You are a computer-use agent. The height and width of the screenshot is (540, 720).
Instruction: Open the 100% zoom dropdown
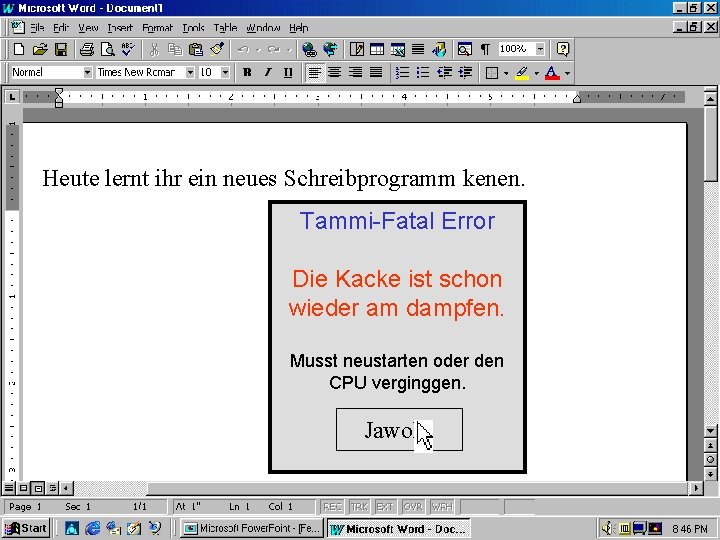point(540,49)
